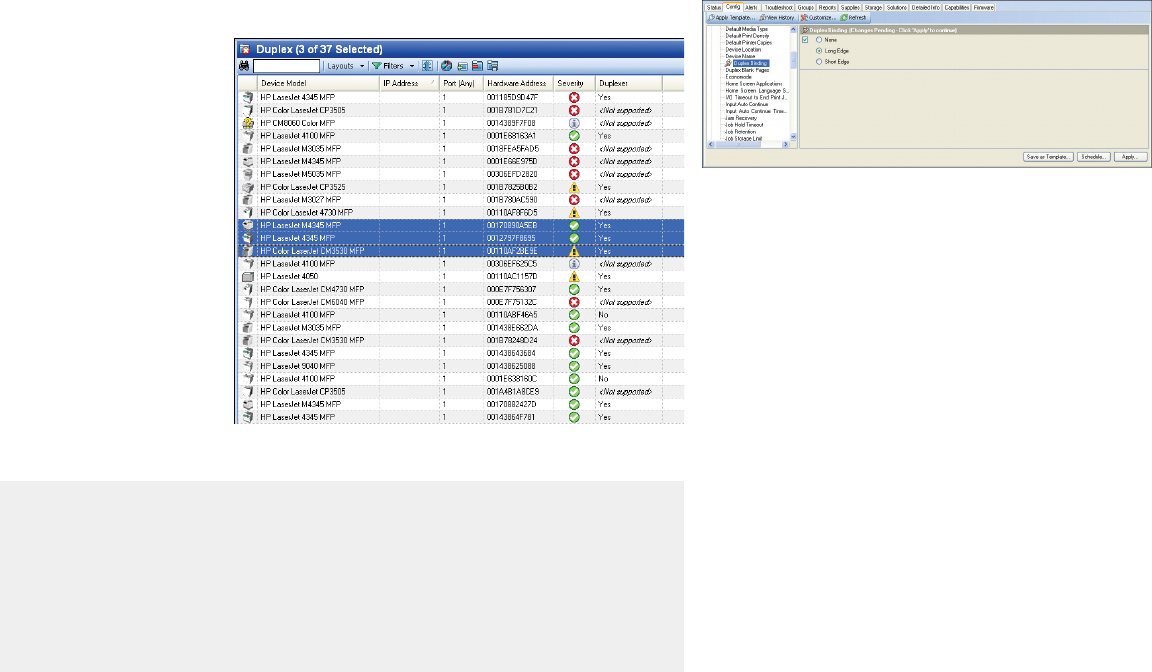Image resolution: width=1152 pixels, height=672 pixels.
Task: Click the green check icon for 0001E68163A1
Action: [574, 136]
